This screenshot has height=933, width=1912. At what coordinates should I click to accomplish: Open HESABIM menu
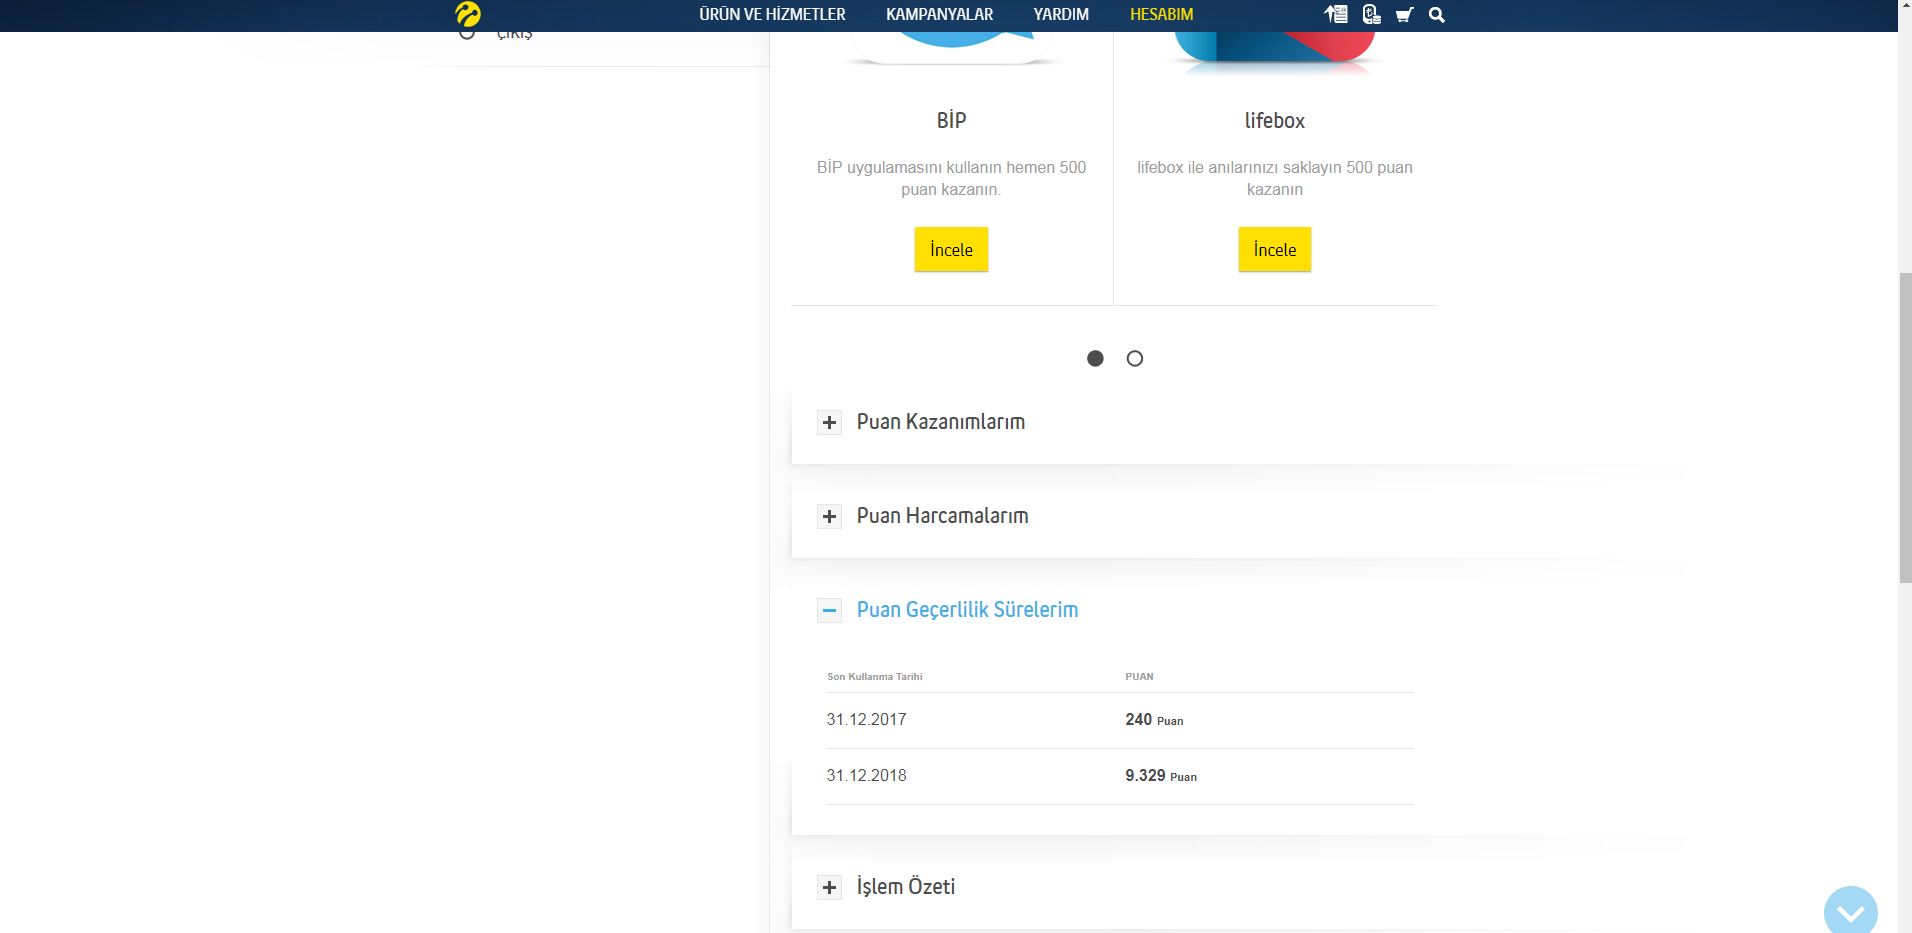pos(1161,15)
